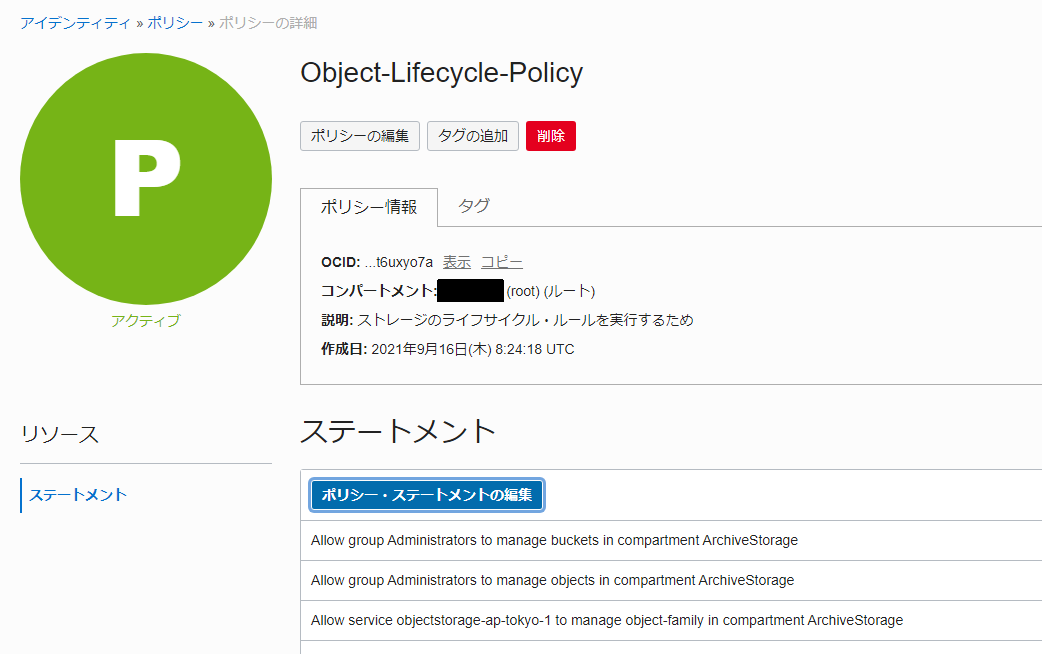Click the manage objects statement row
The height and width of the screenshot is (654, 1042).
[671, 580]
